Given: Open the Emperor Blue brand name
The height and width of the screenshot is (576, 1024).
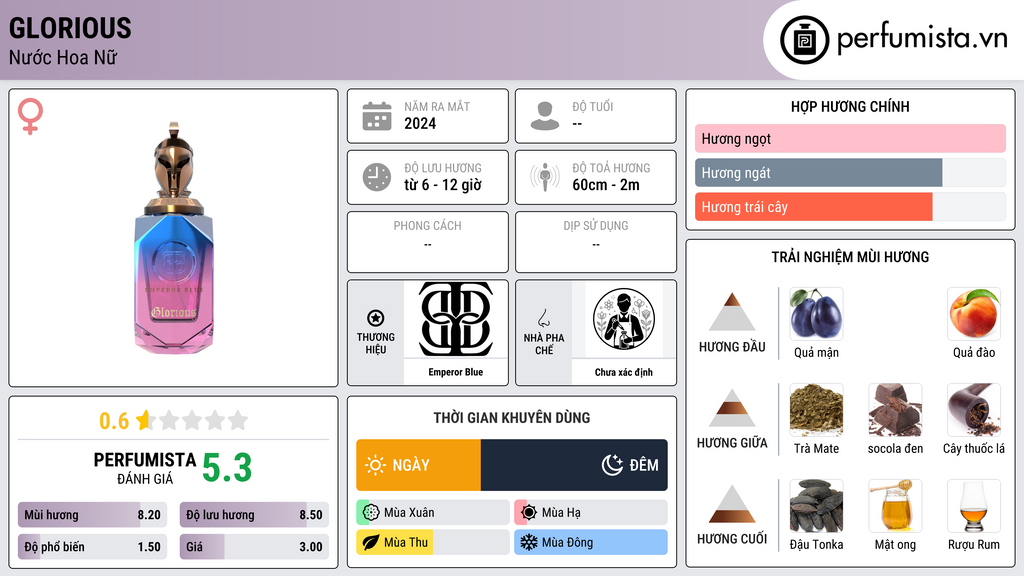Looking at the screenshot, I should pos(456,372).
